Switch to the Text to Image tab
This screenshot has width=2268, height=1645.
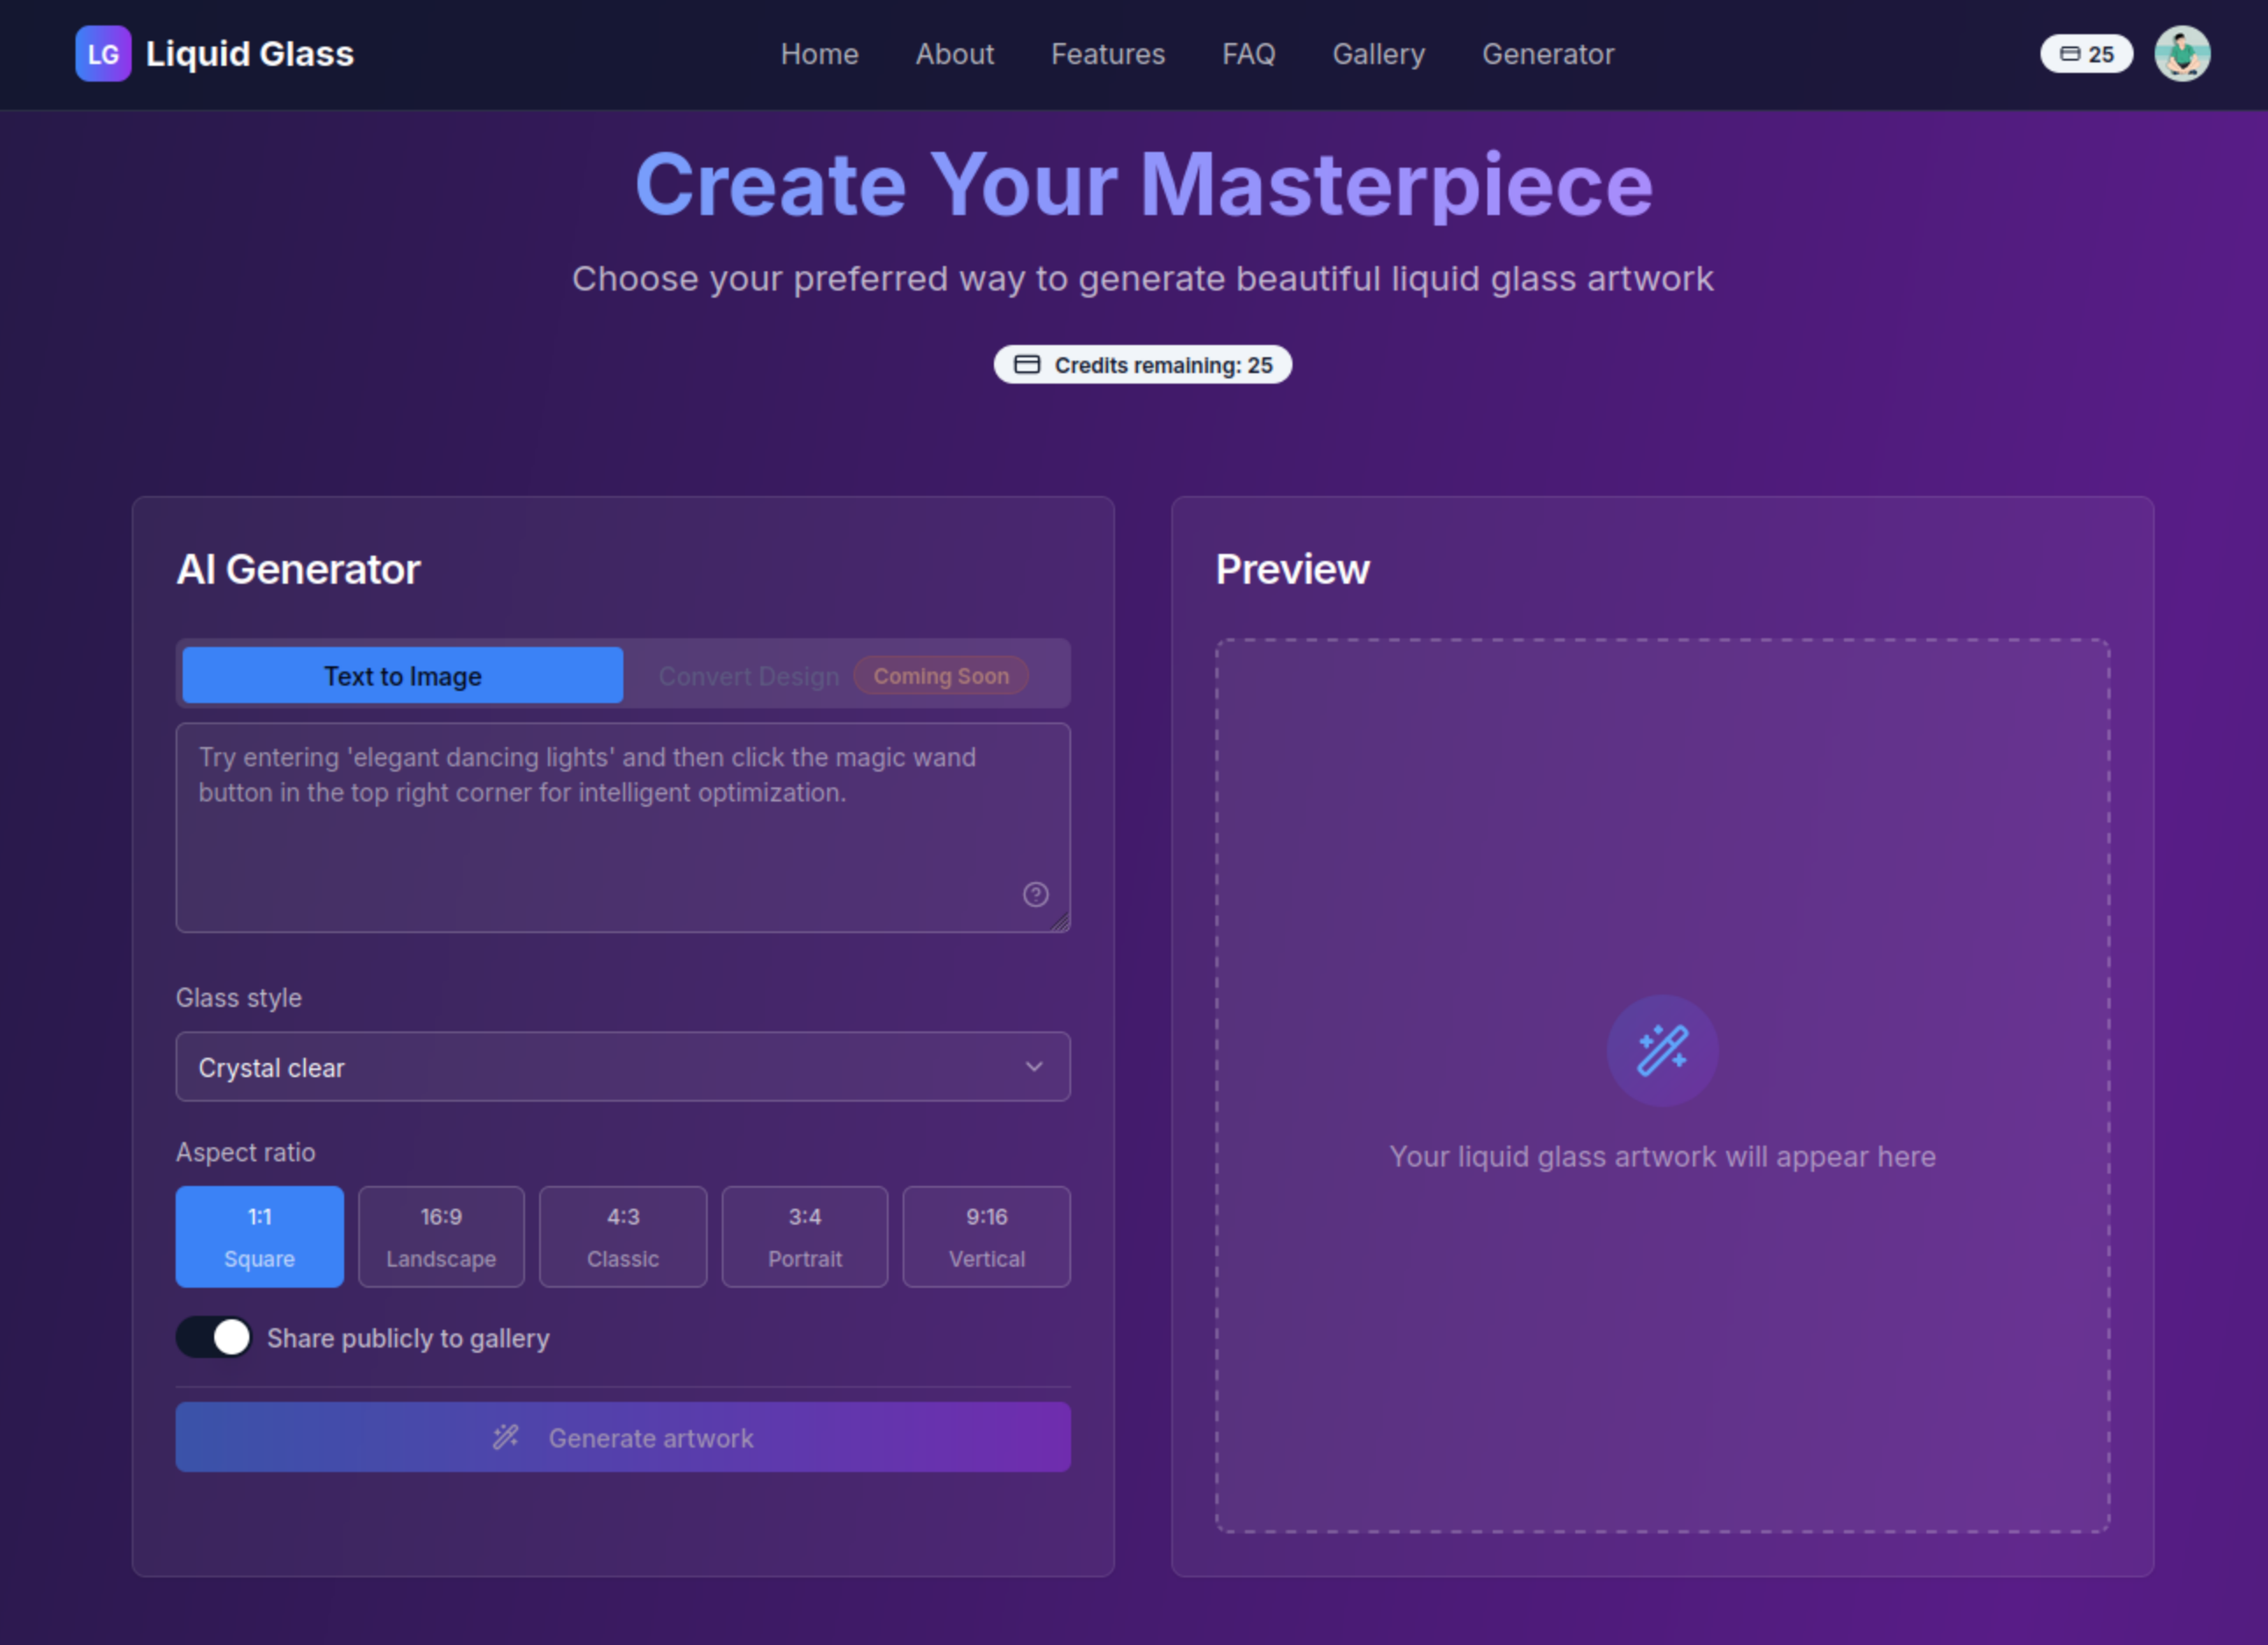(403, 675)
